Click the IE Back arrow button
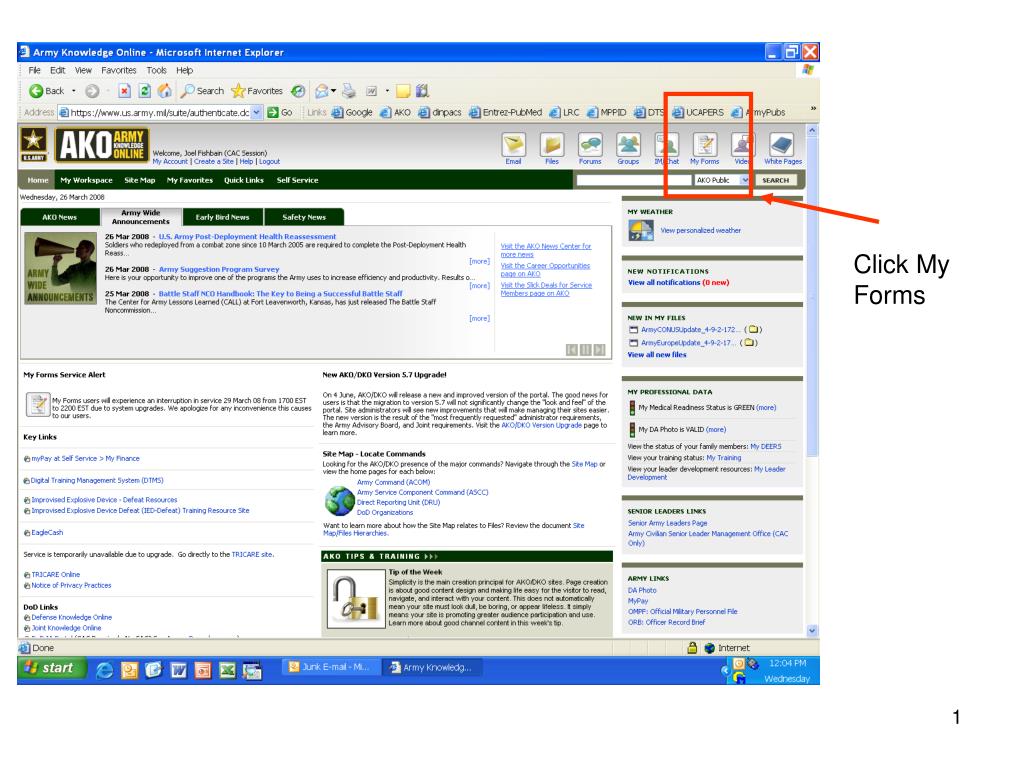 click(x=47, y=91)
